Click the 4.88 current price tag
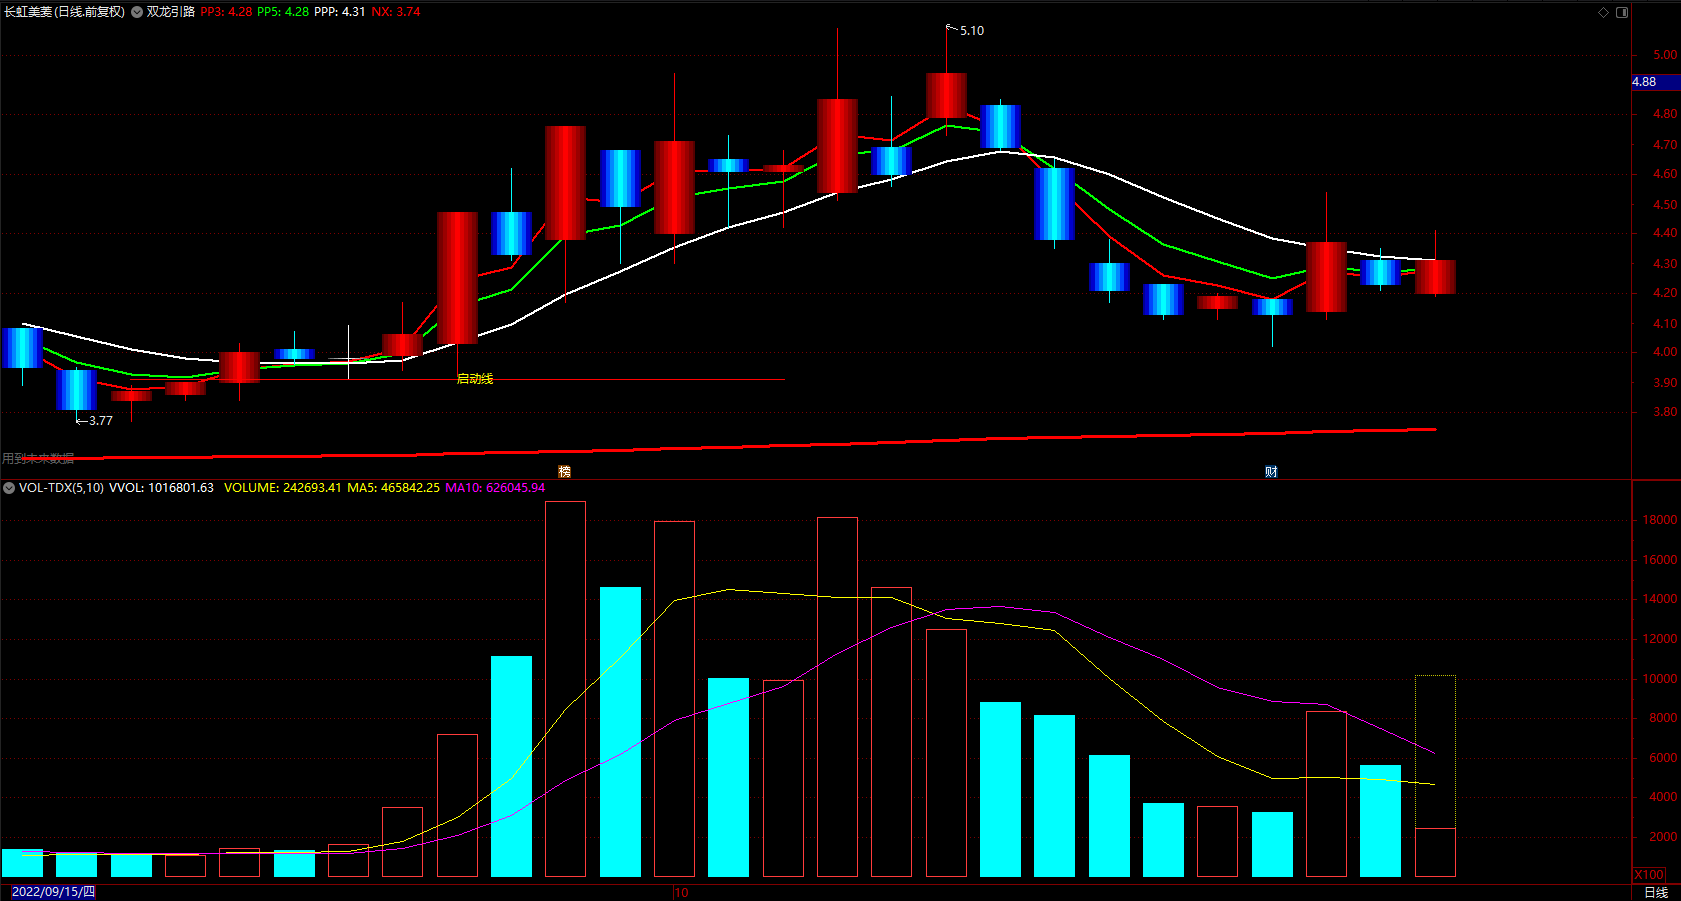1681x901 pixels. coord(1655,82)
